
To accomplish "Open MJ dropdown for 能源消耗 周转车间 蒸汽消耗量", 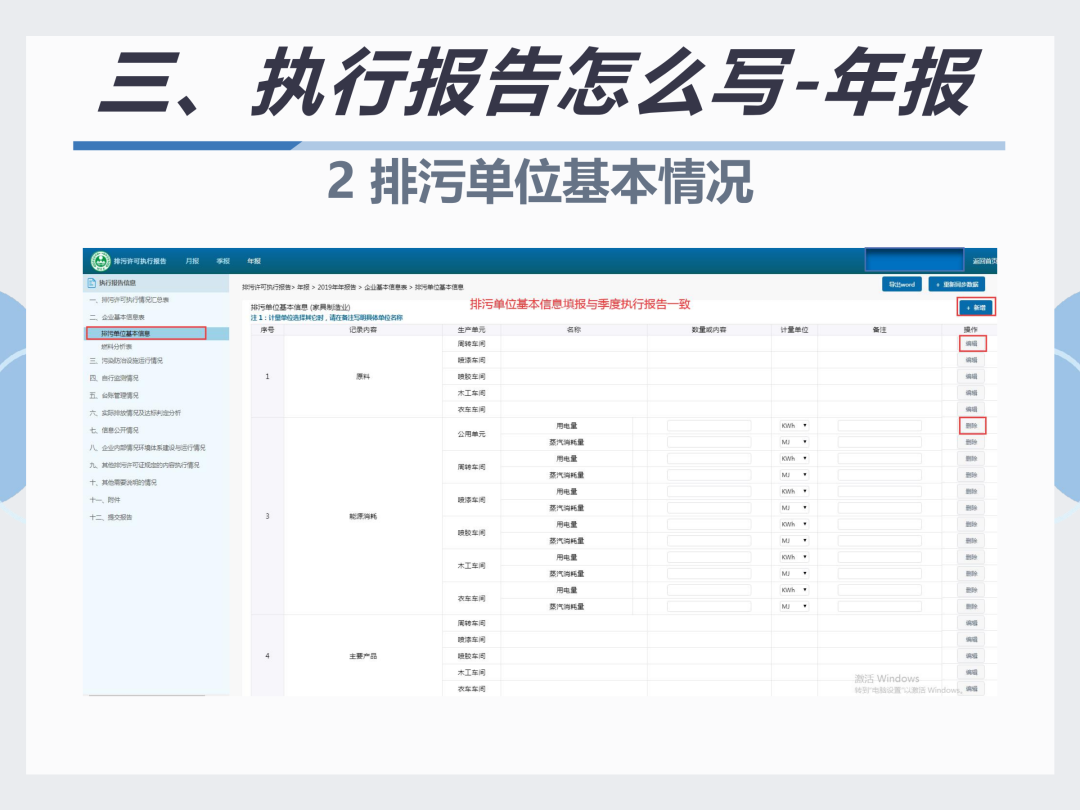I will pos(794,475).
